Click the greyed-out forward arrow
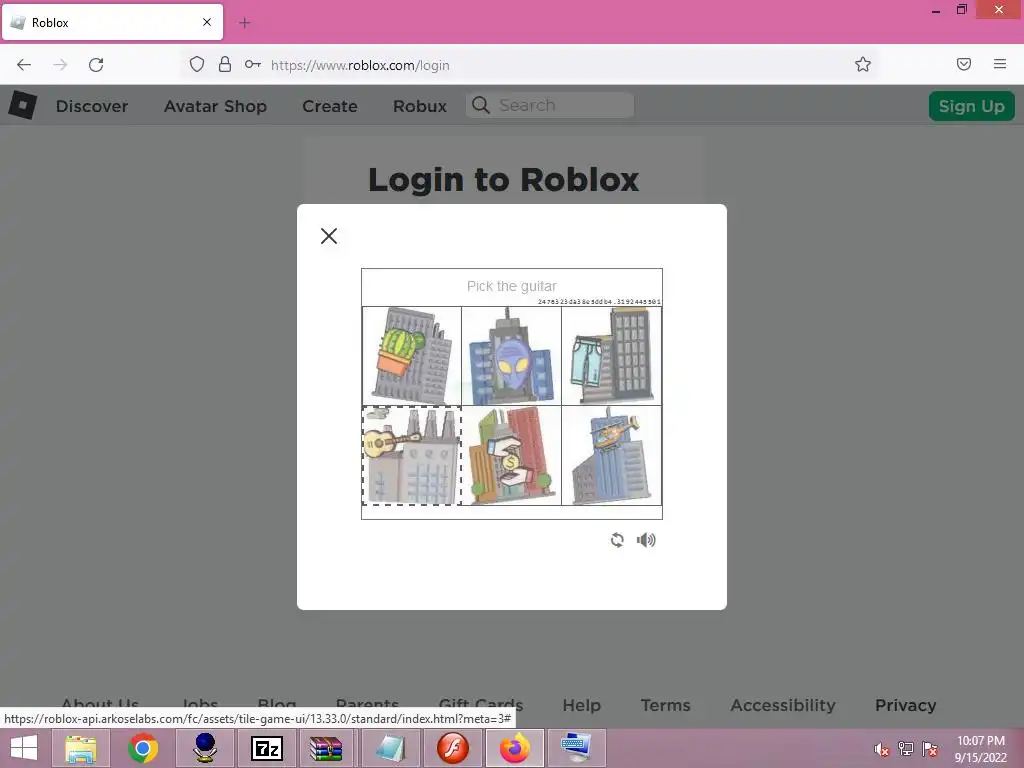Image resolution: width=1024 pixels, height=768 pixels. (x=60, y=65)
